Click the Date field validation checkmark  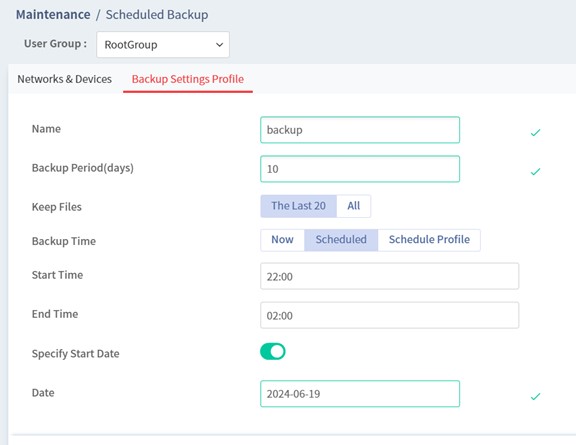(535, 396)
